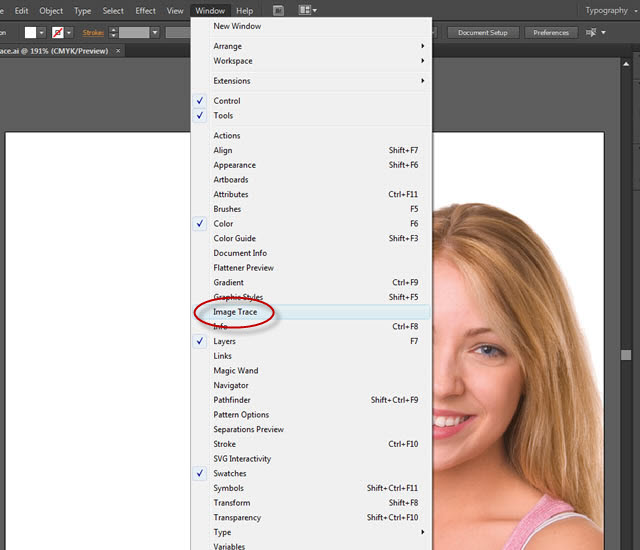The image size is (640, 550).
Task: Click the scroll up arrow on canvas scrollbar
Action: click(626, 64)
